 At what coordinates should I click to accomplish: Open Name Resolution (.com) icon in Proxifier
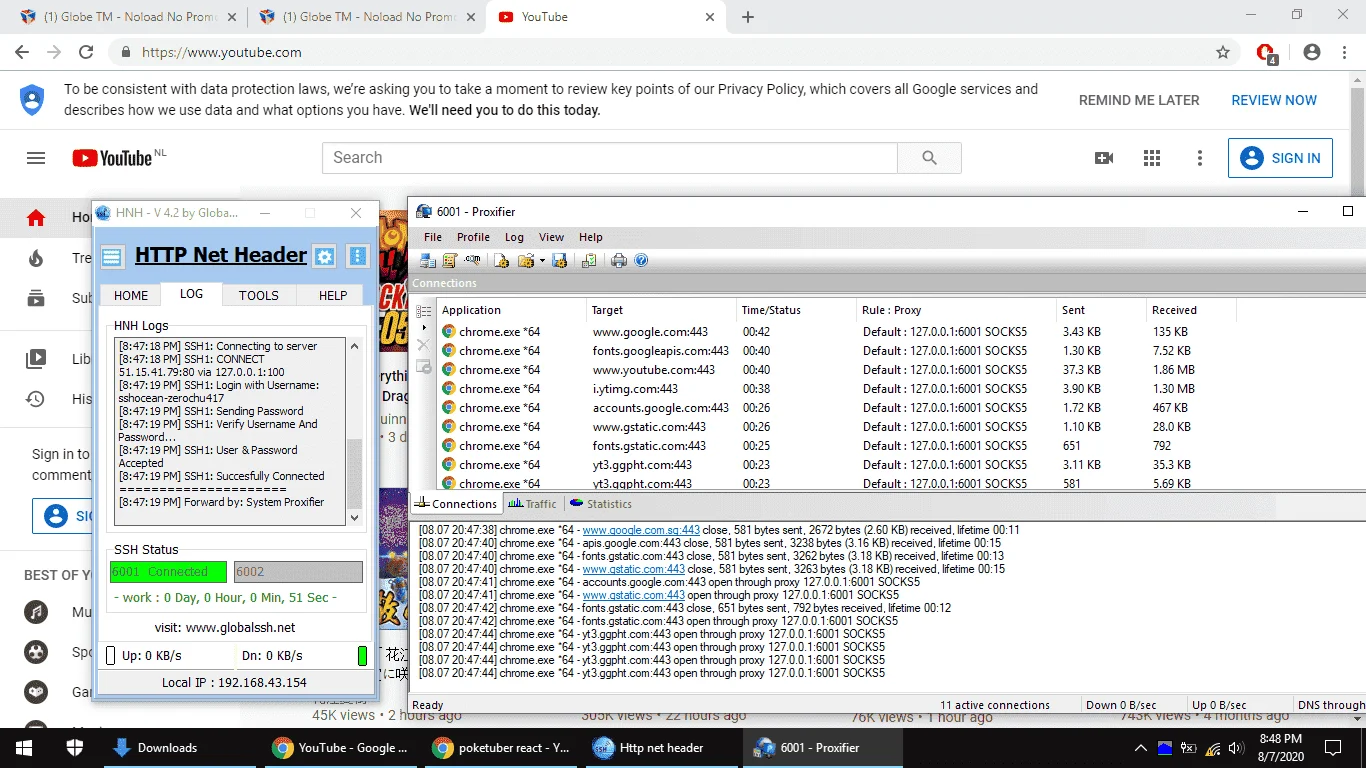[472, 260]
